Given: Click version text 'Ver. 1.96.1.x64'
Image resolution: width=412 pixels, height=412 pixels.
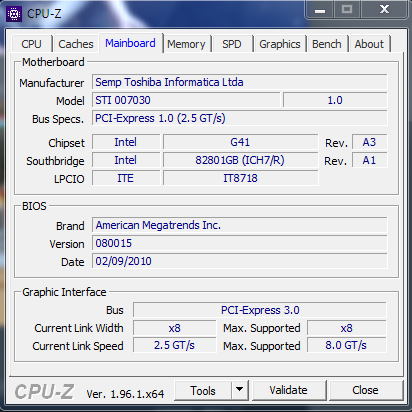Looking at the screenshot, I should [125, 394].
